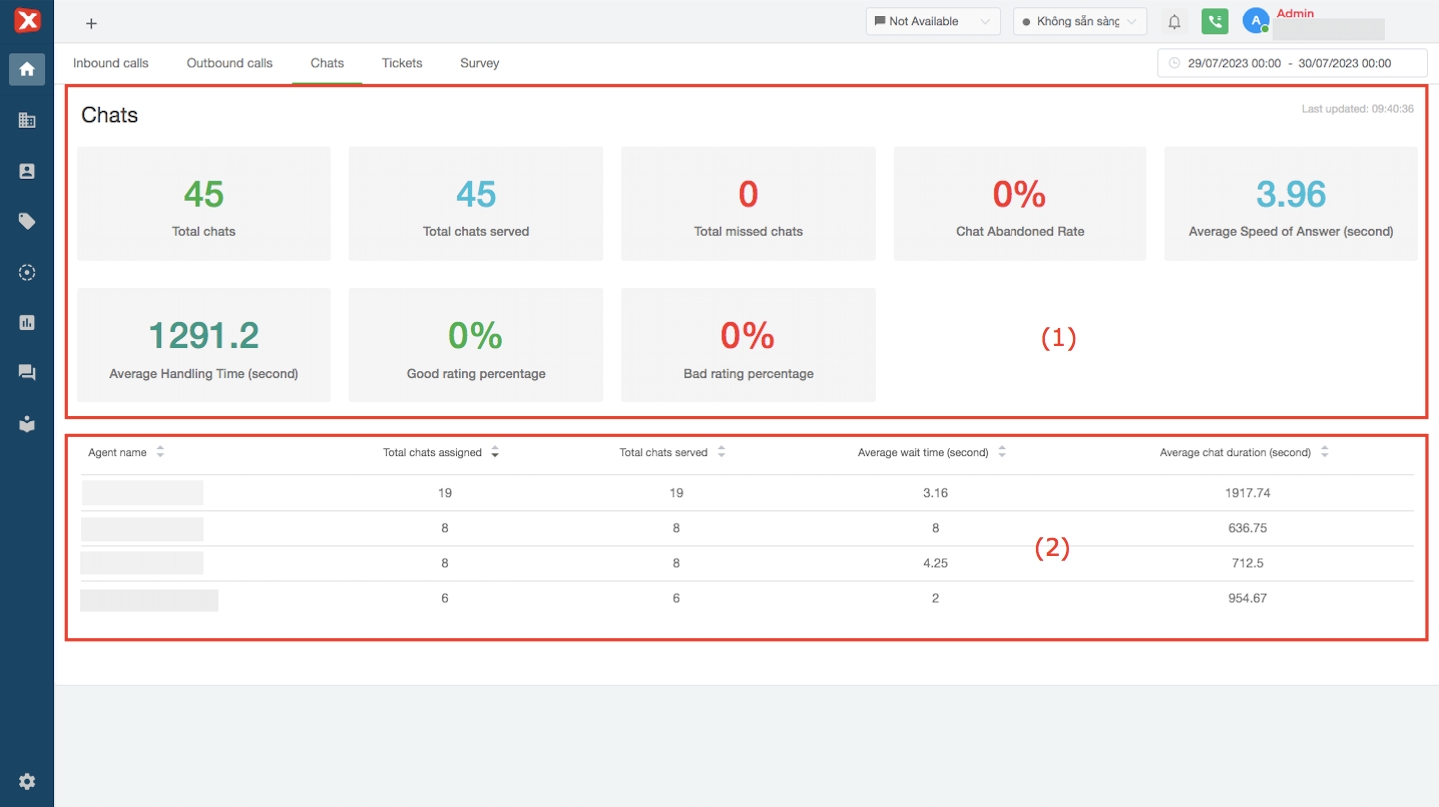
Task: Click the Admin user avatar
Action: [1255, 21]
